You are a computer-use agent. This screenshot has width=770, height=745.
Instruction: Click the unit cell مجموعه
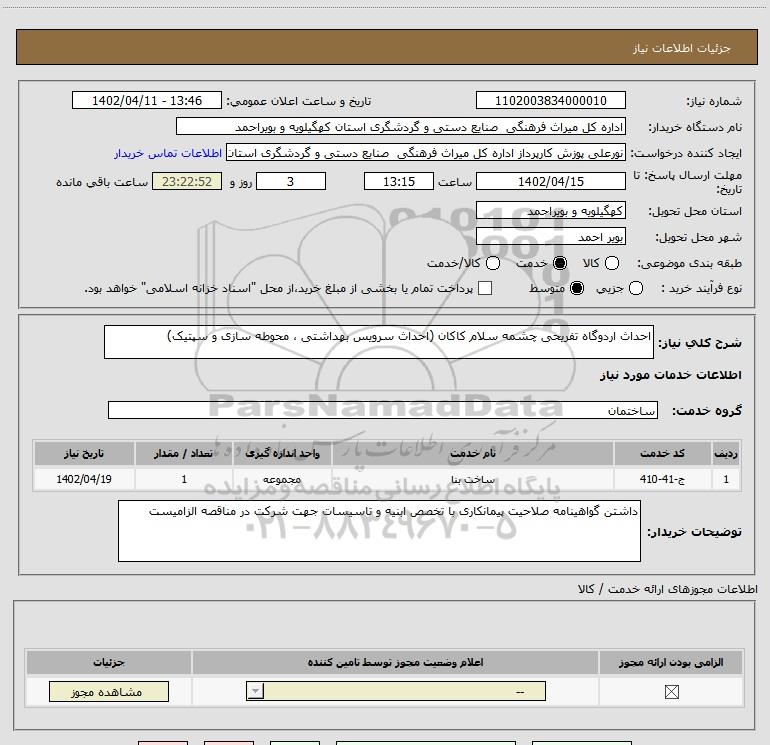pos(282,479)
